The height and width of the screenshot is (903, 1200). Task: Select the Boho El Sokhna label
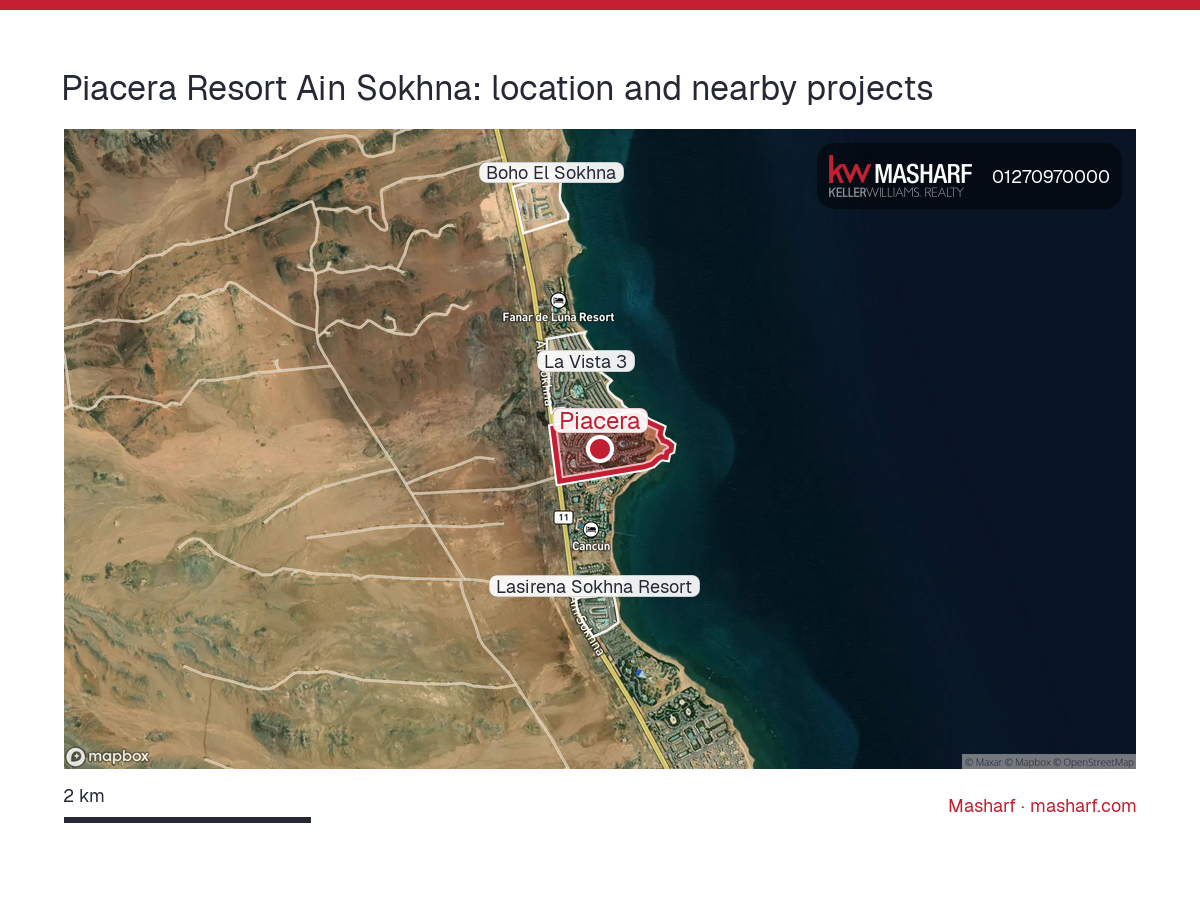tap(551, 173)
